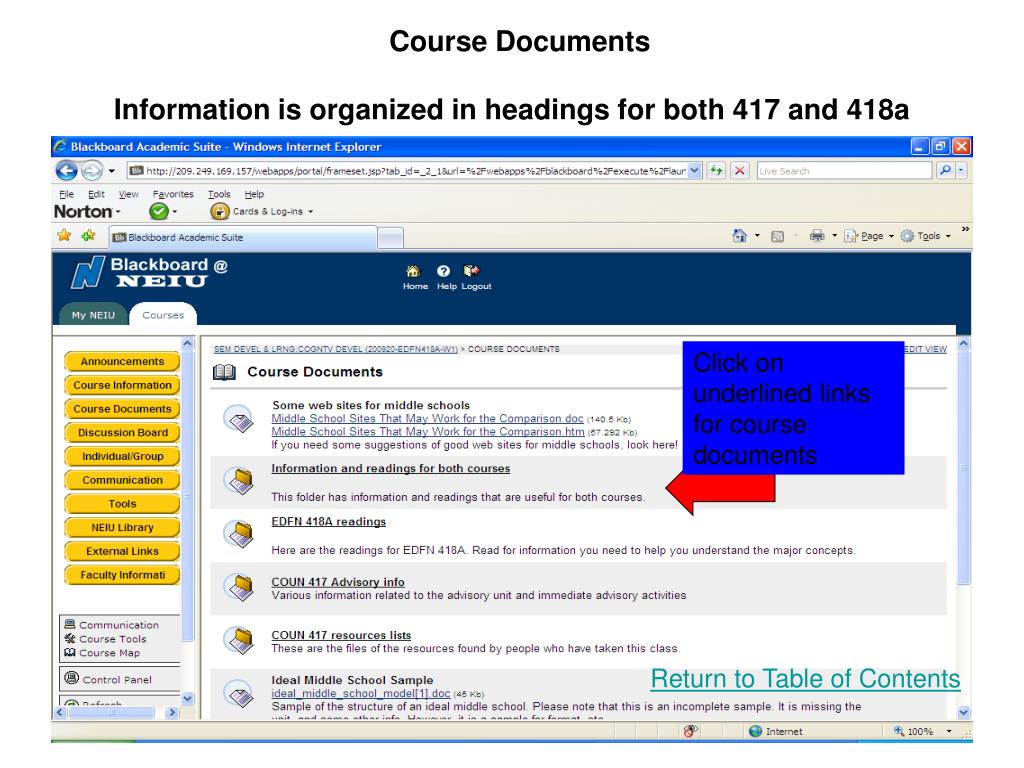1024x768 pixels.
Task: Switch to the My NEIU tab
Action: pyautogui.click(x=93, y=315)
